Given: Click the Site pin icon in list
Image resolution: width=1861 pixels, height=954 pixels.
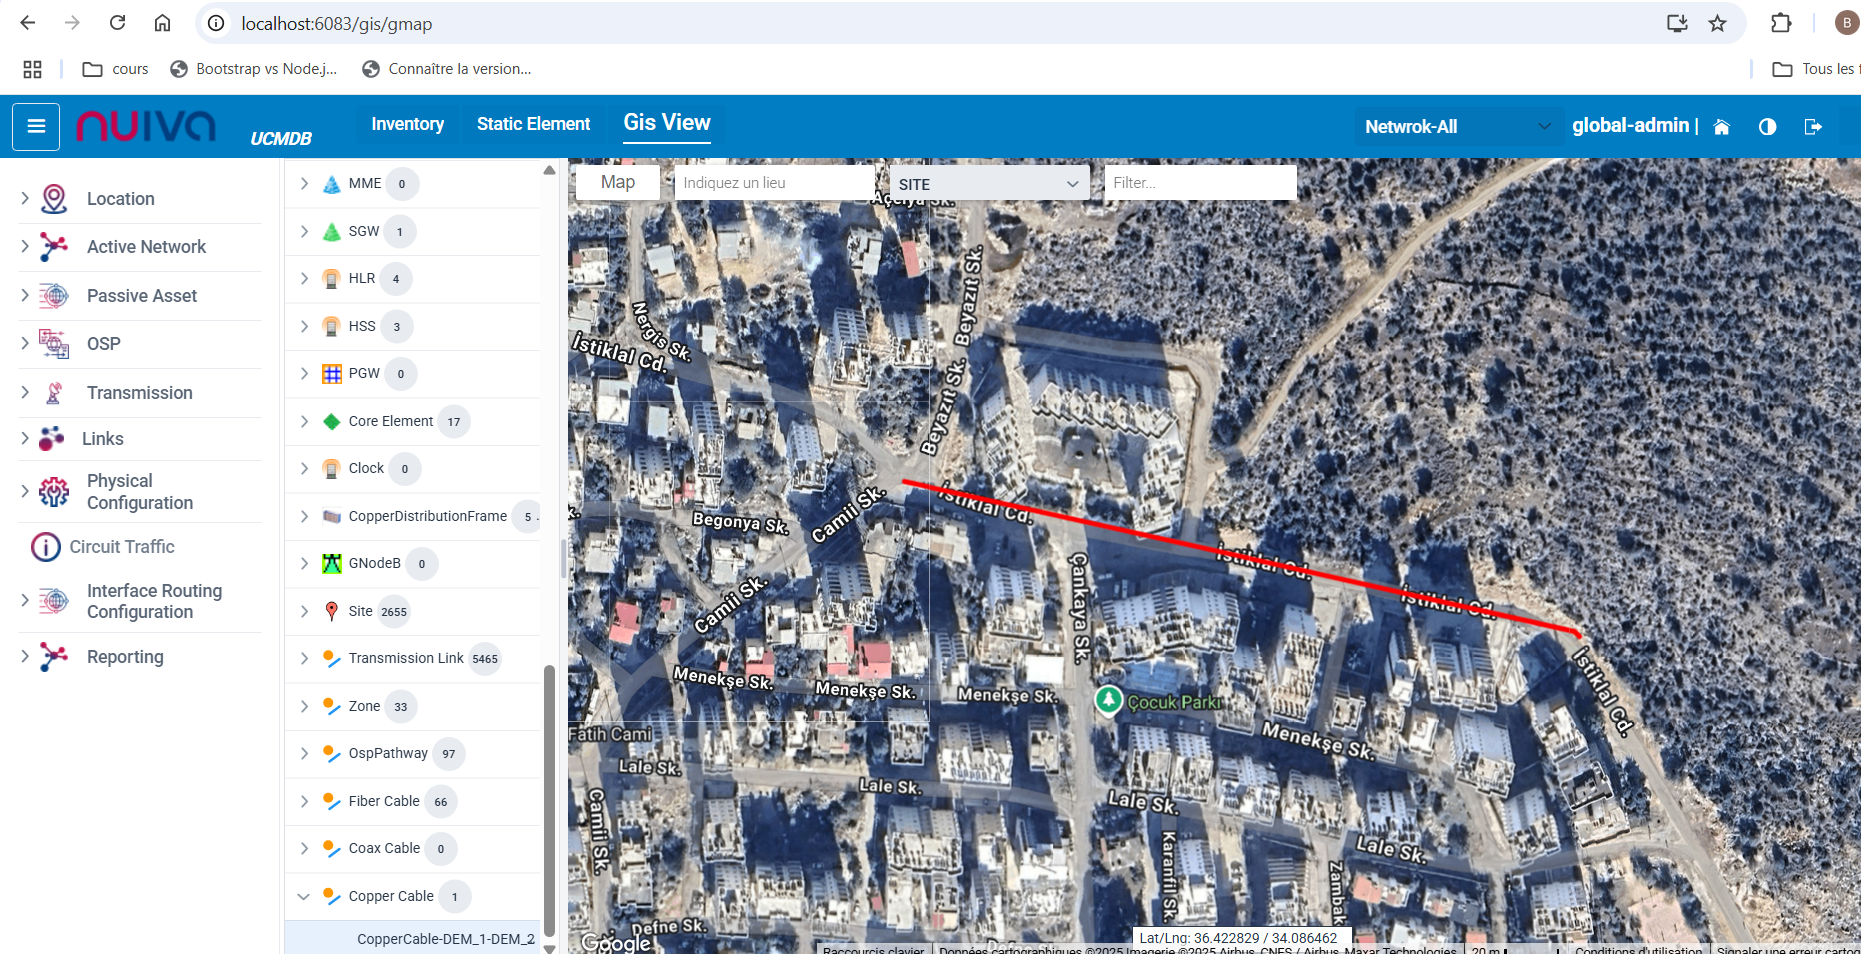Looking at the screenshot, I should point(331,611).
